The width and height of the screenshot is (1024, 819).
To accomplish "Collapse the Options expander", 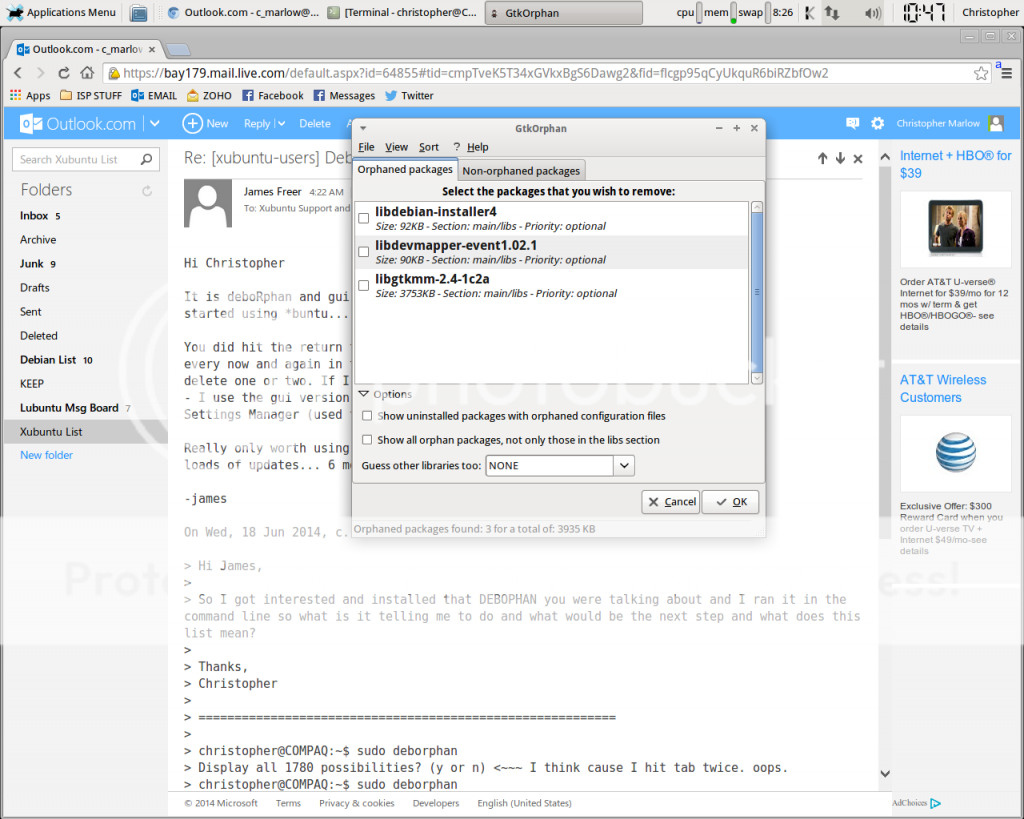I will click(364, 394).
